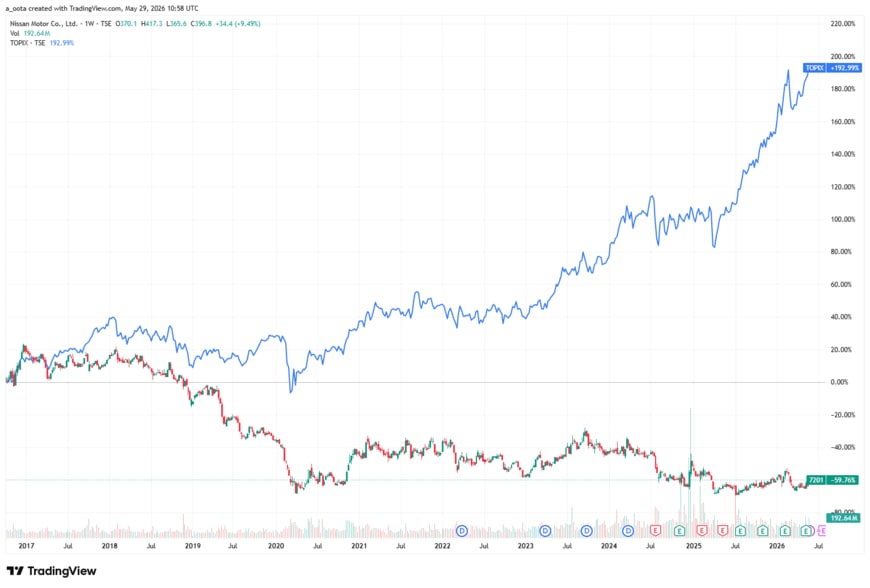Click the green E marker just after 2026 label
This screenshot has width=870, height=588.
[785, 531]
